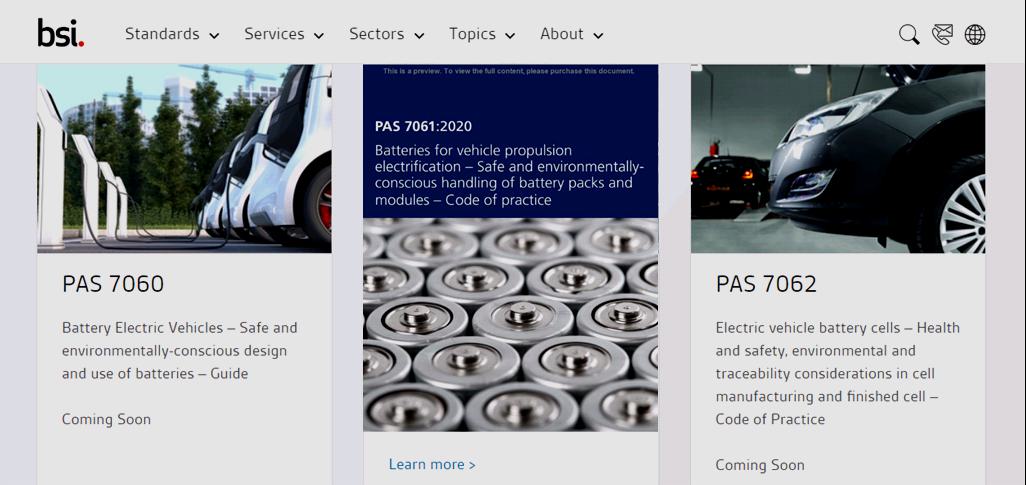
Task: Click the PAS 7060 card heading
Action: pos(113,284)
